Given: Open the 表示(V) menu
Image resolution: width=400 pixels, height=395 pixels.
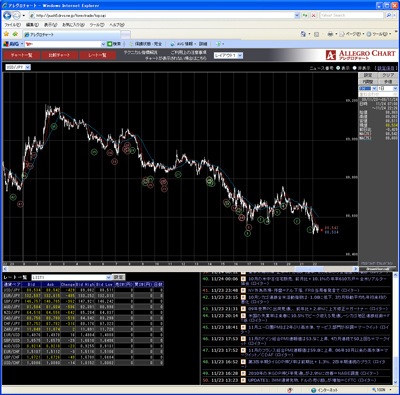Looking at the screenshot, I should pos(51,25).
